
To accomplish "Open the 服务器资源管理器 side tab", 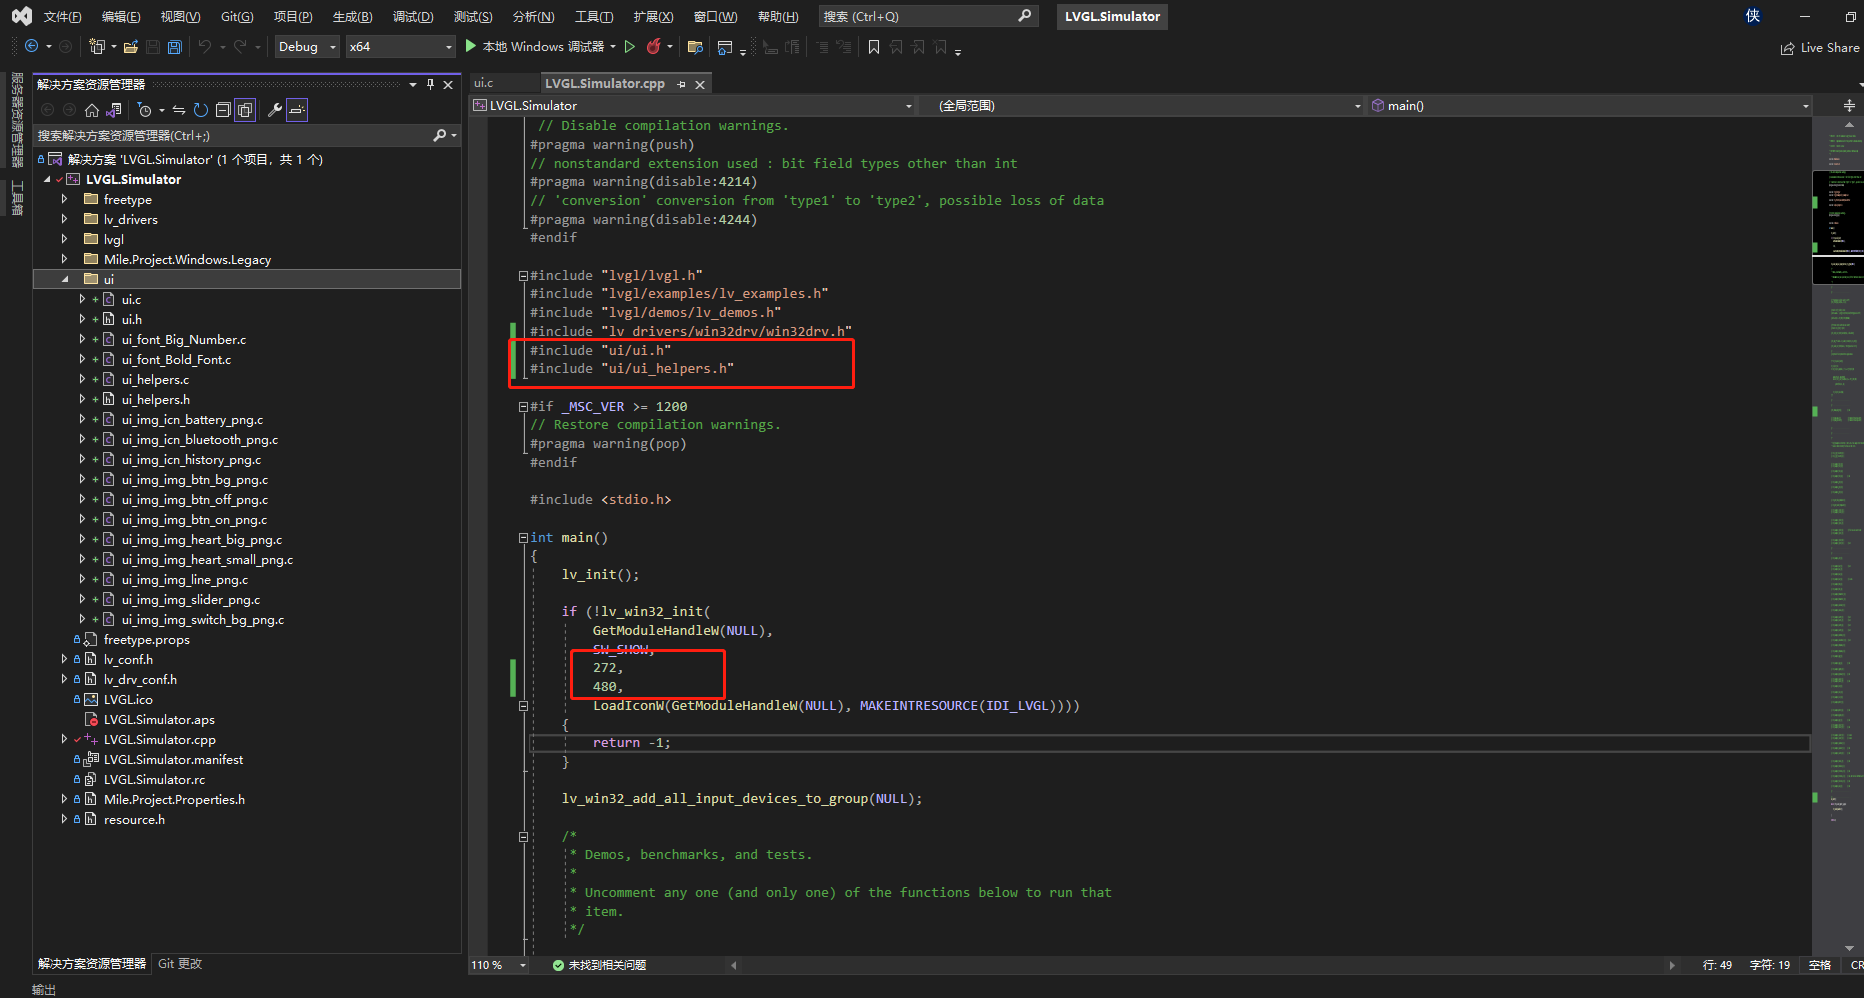I will pos(16,120).
